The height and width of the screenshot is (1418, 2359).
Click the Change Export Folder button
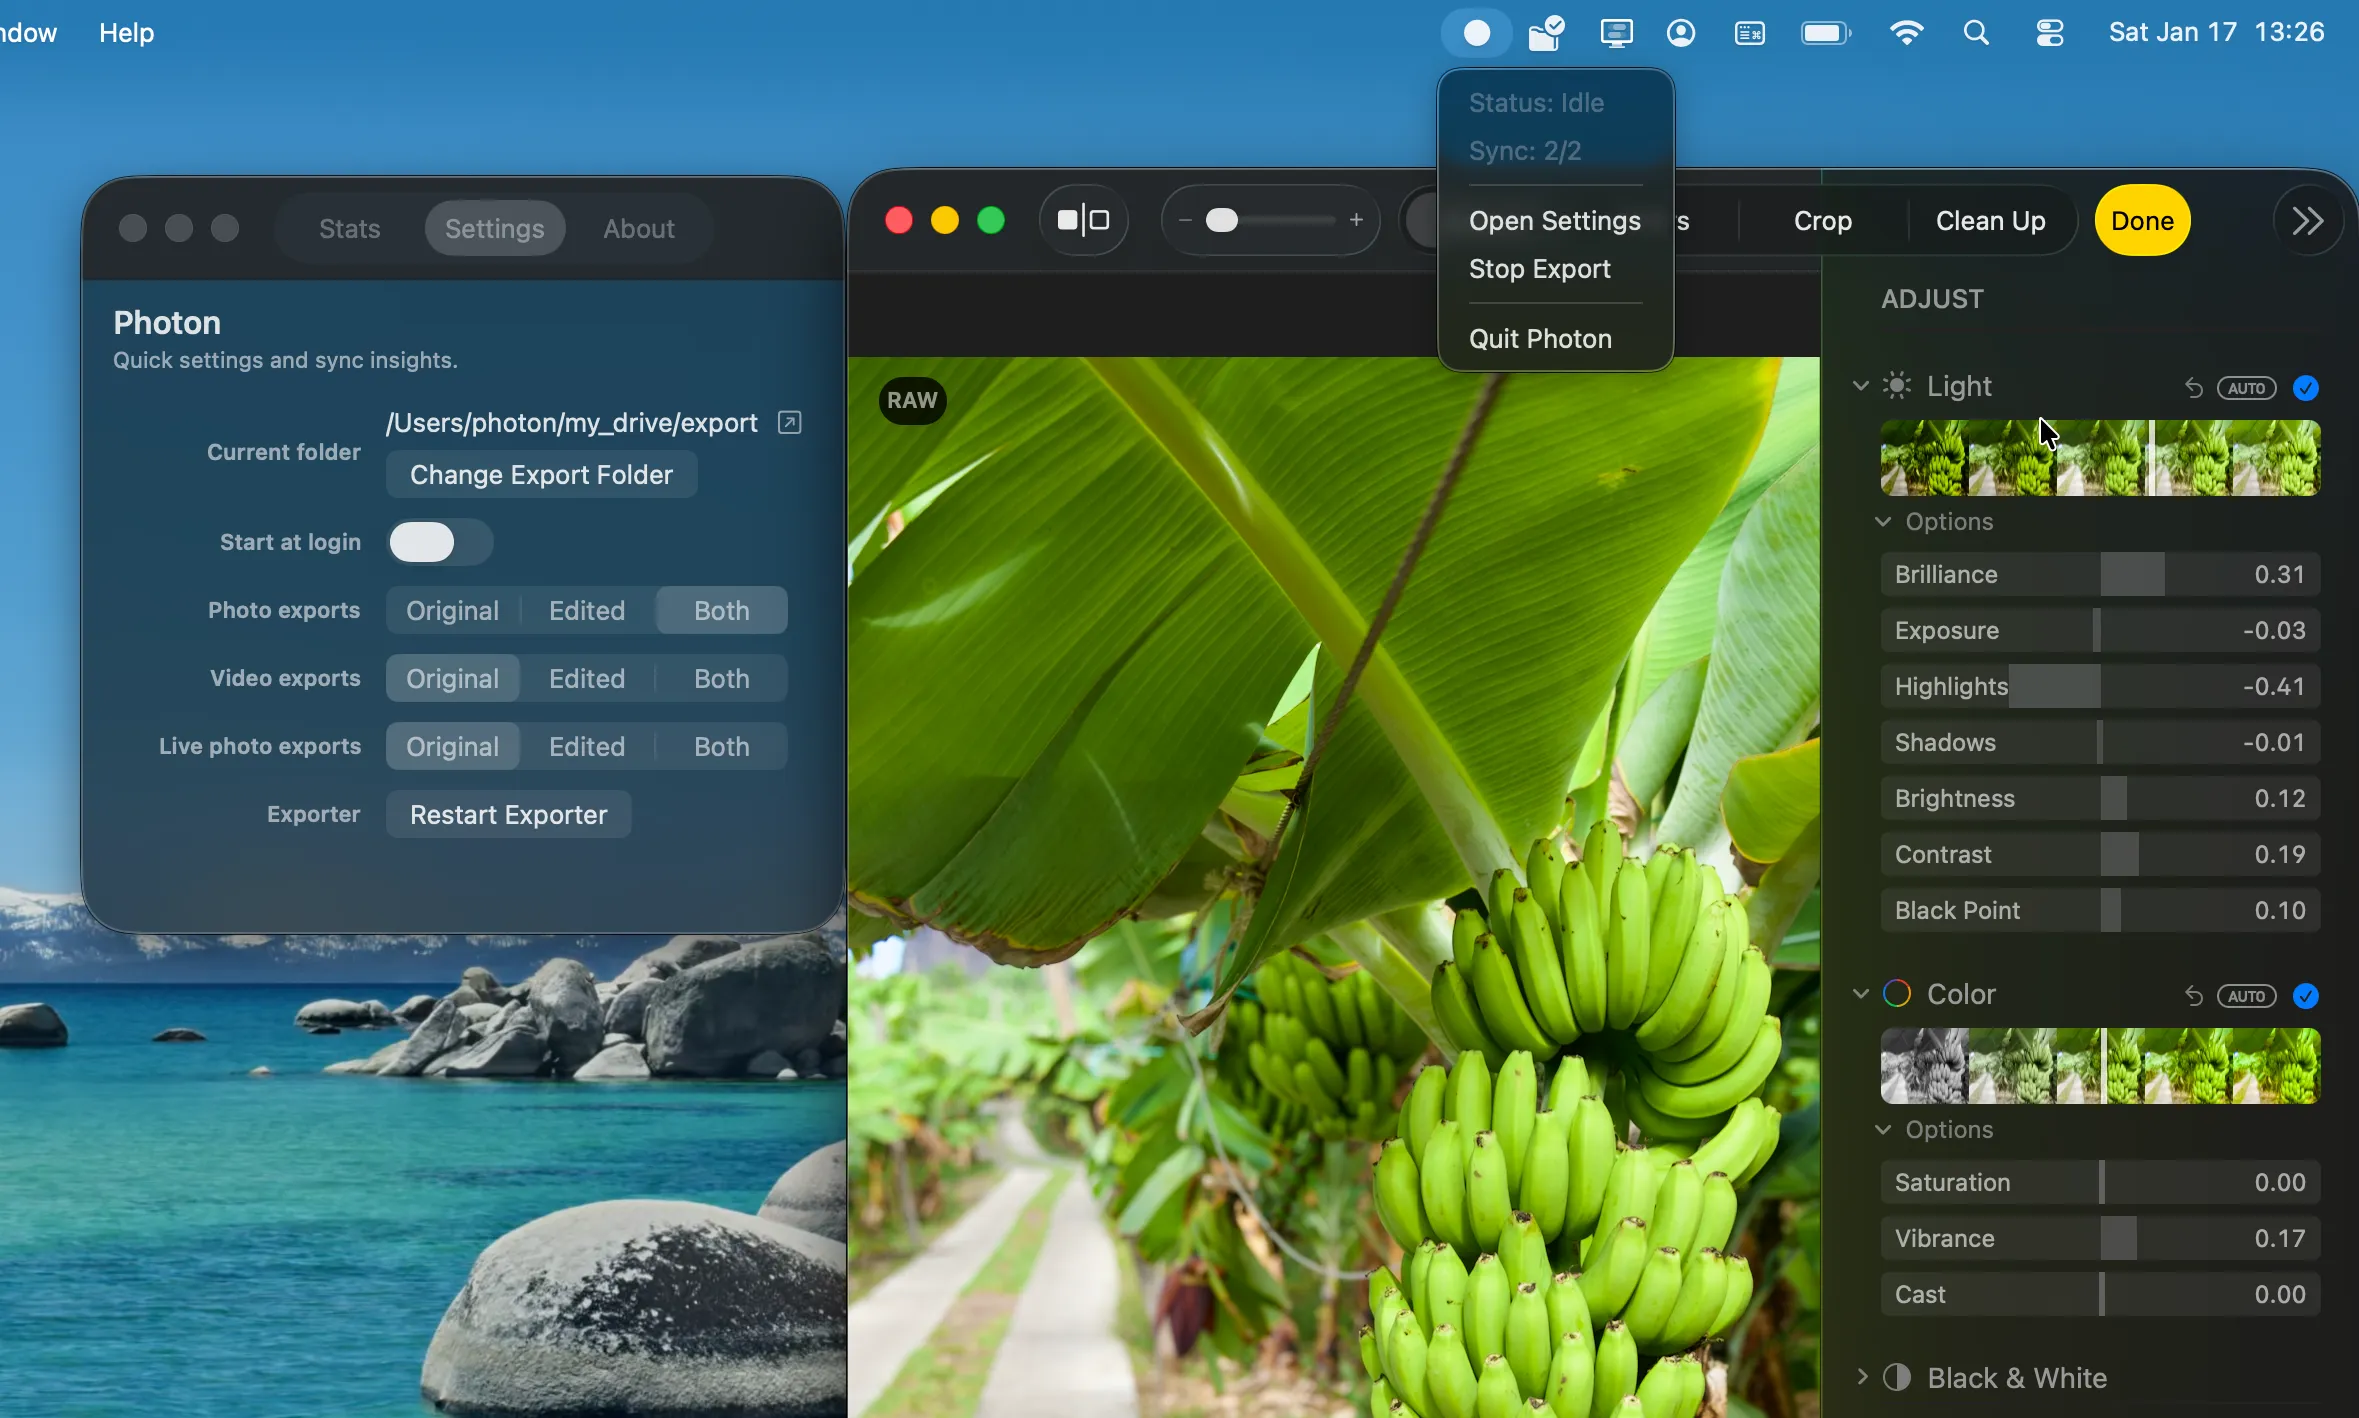tap(541, 475)
